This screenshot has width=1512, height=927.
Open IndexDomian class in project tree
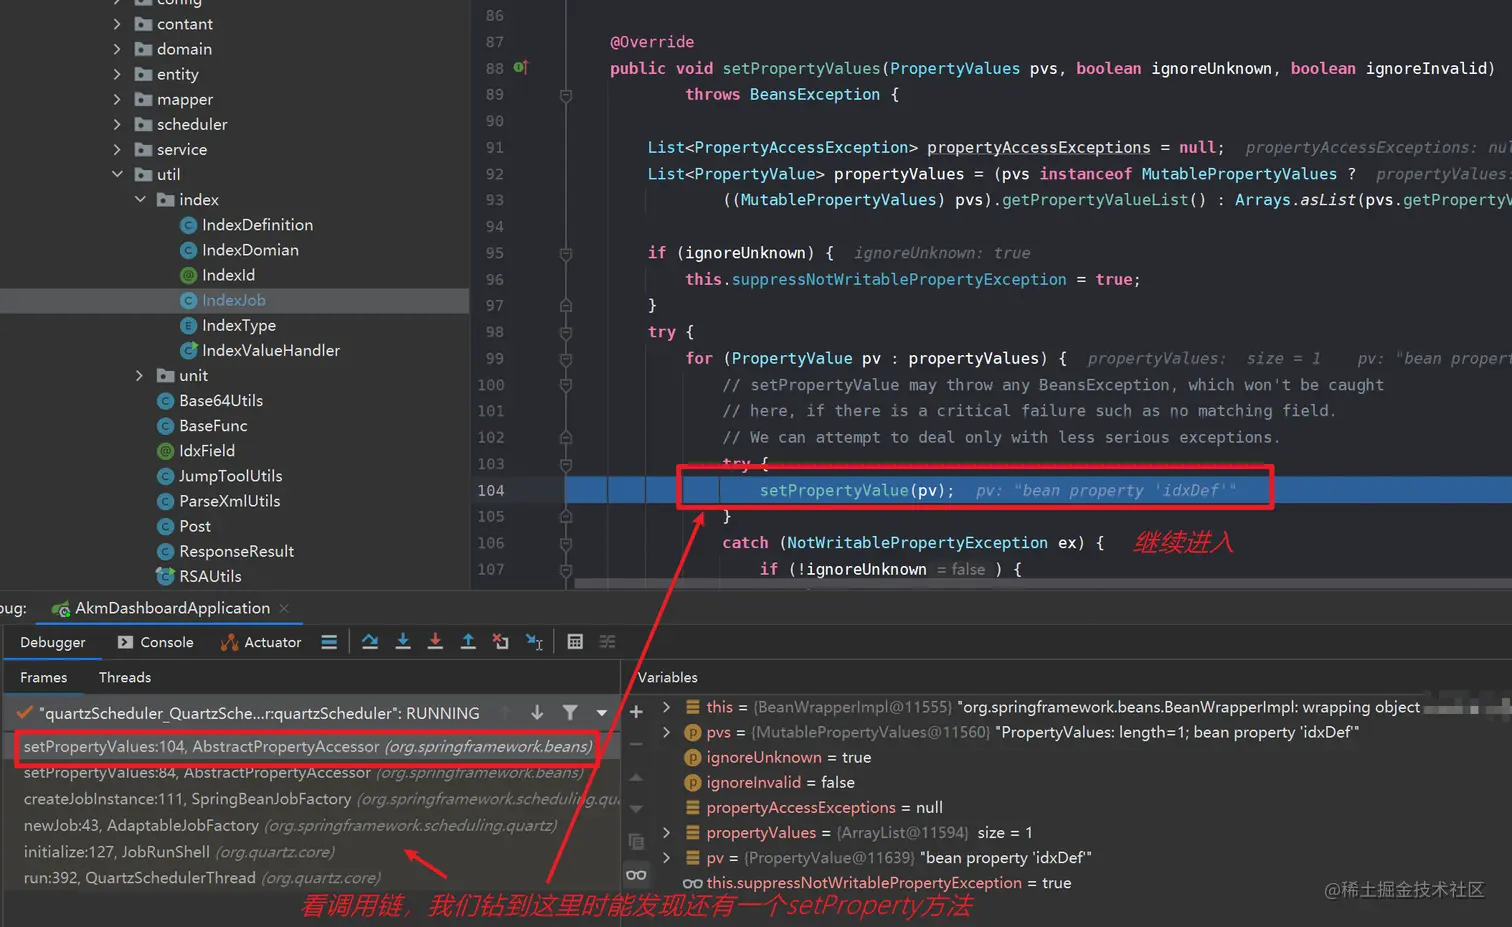(x=250, y=250)
